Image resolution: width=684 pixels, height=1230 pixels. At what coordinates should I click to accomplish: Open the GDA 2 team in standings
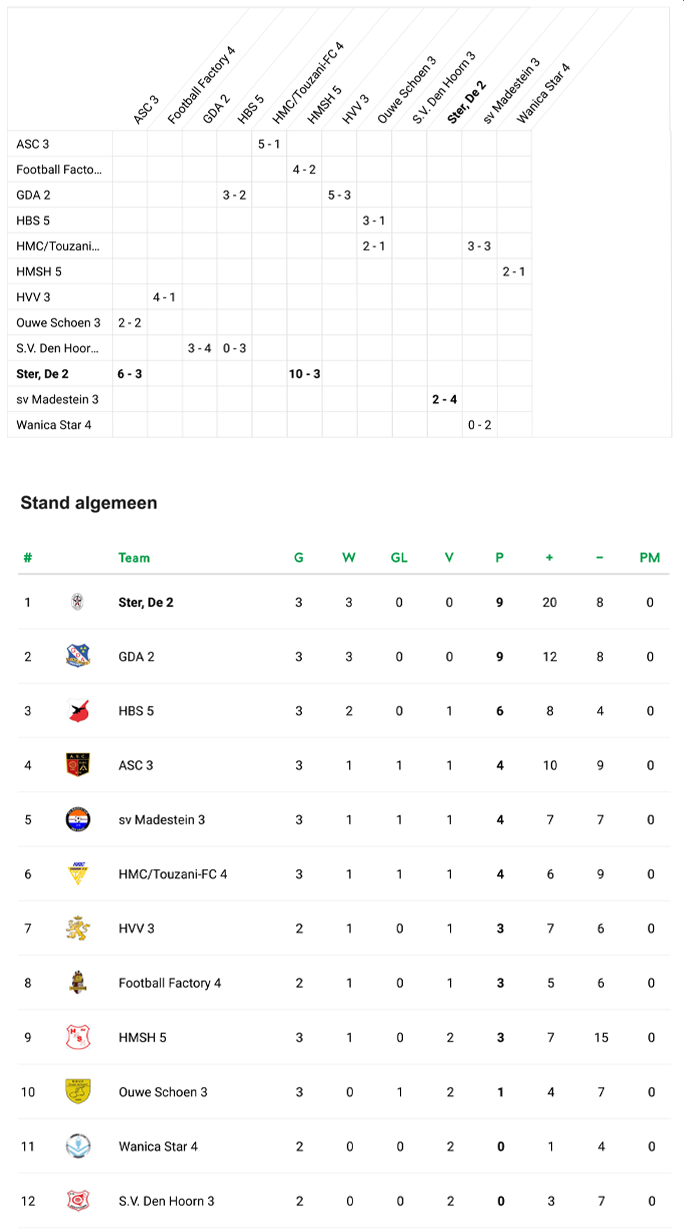click(x=136, y=657)
